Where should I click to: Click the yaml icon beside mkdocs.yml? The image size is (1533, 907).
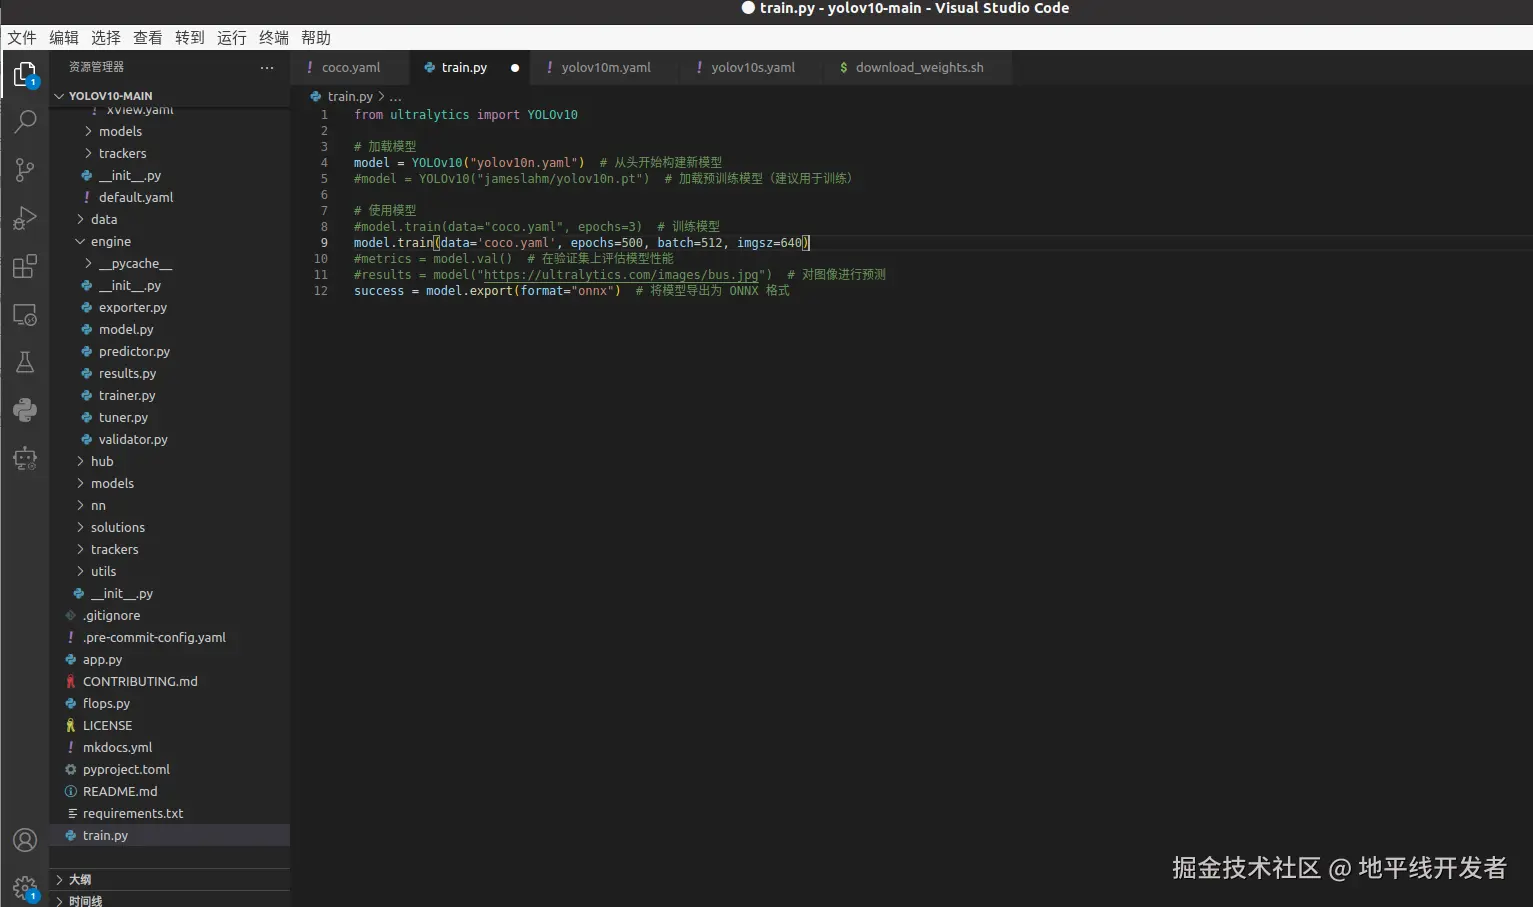click(71, 748)
